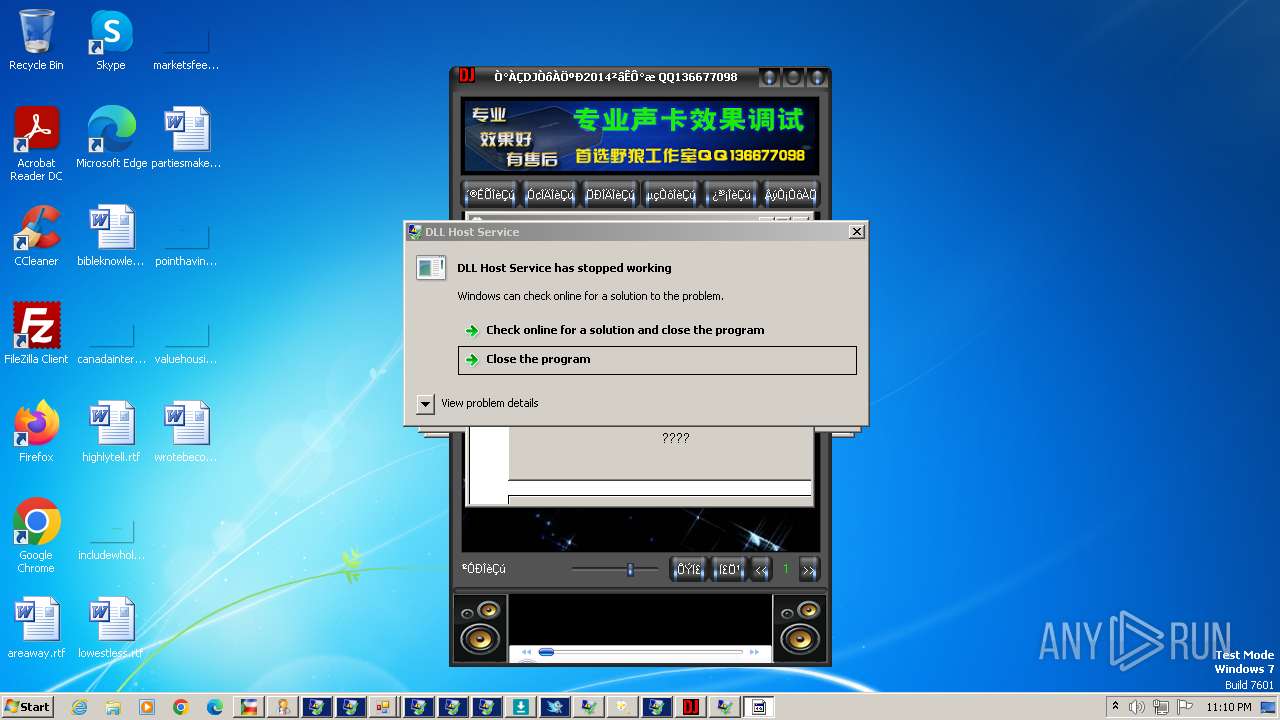Go to next track with >> button
The height and width of the screenshot is (720, 1280).
809,569
